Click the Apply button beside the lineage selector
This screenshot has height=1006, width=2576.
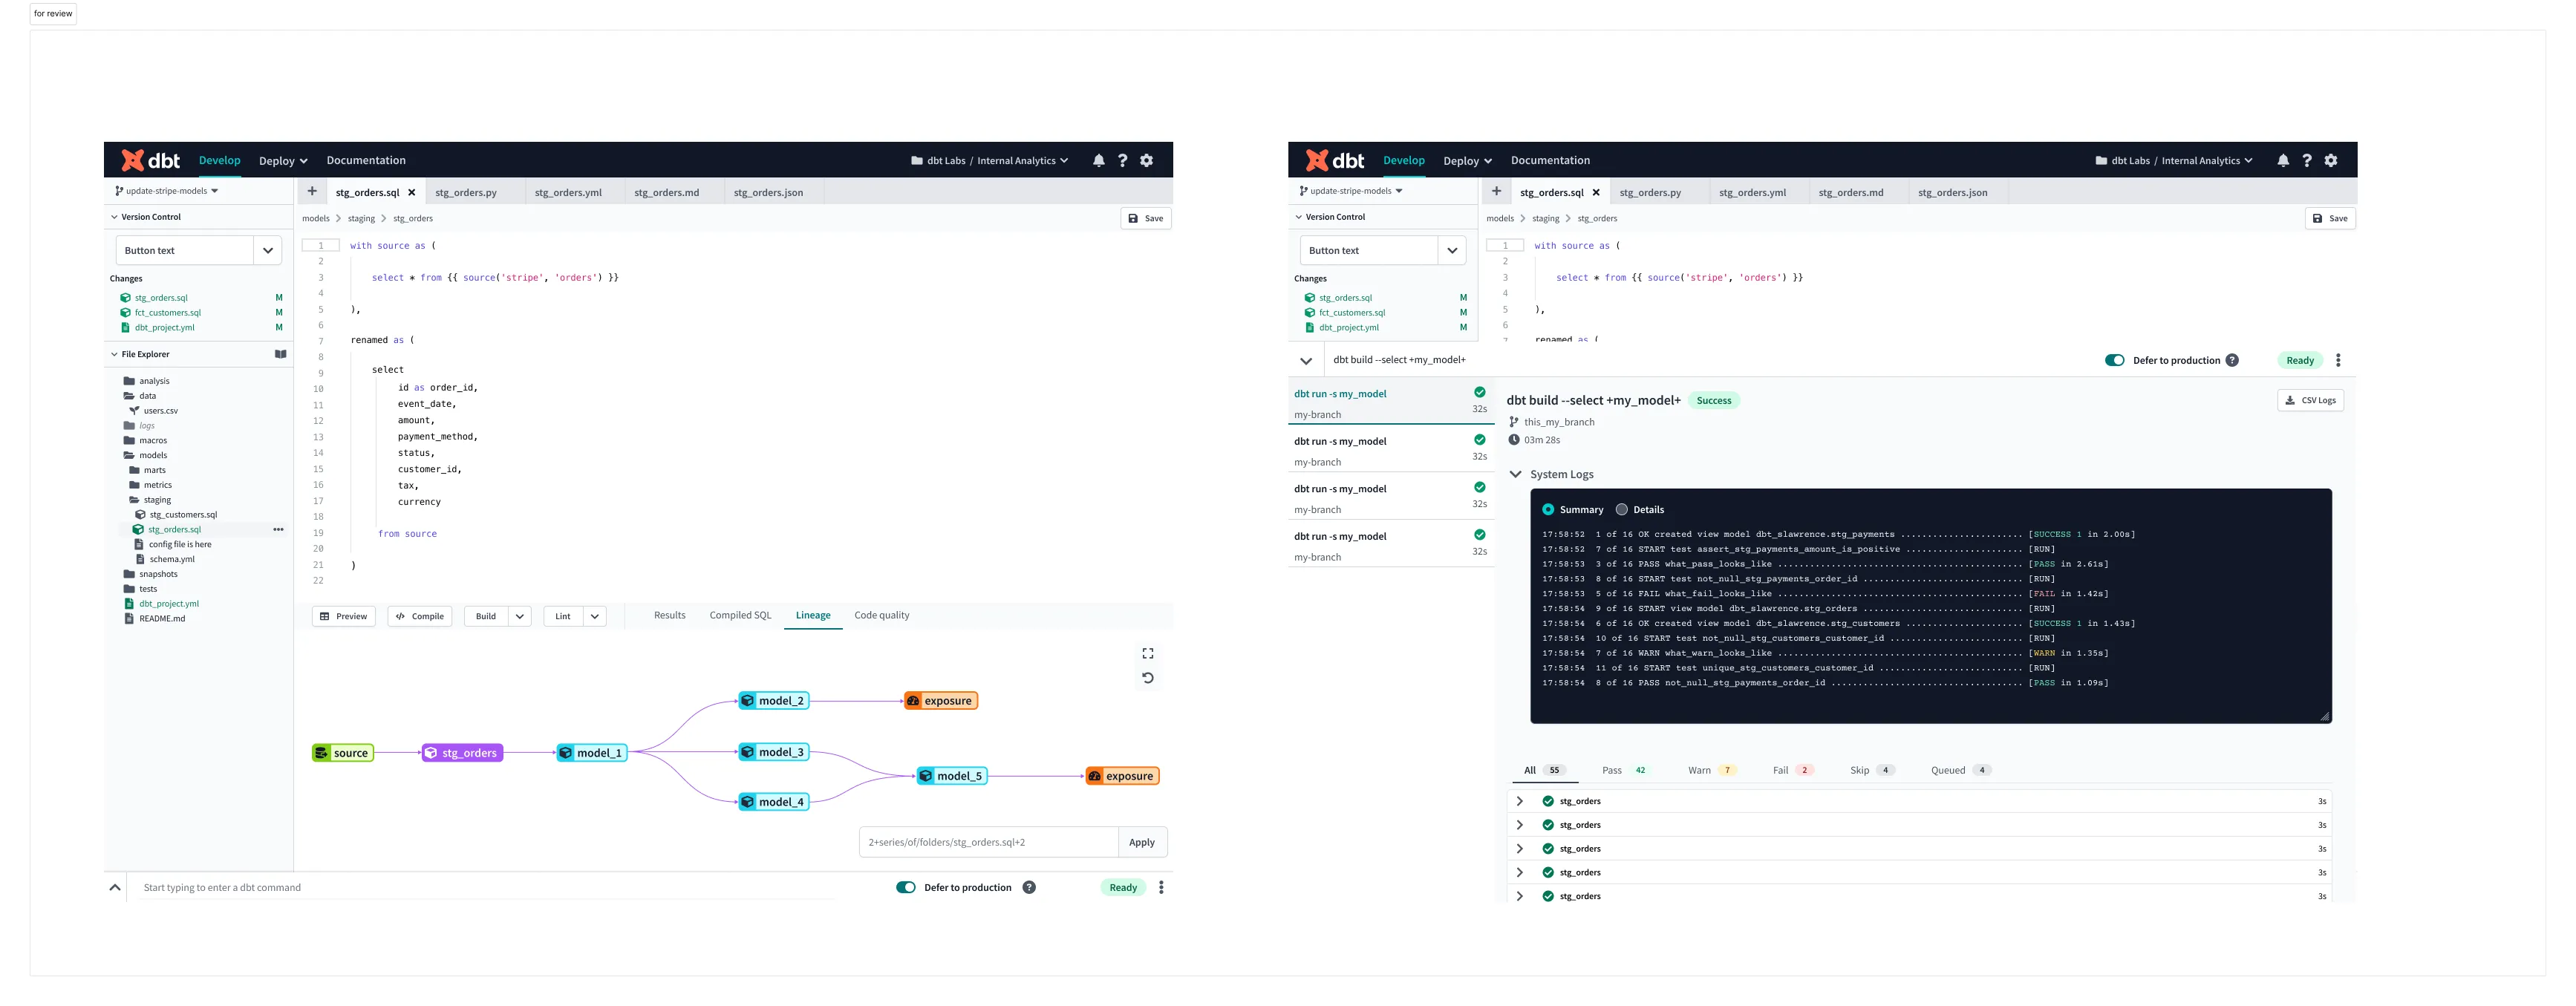(1142, 842)
